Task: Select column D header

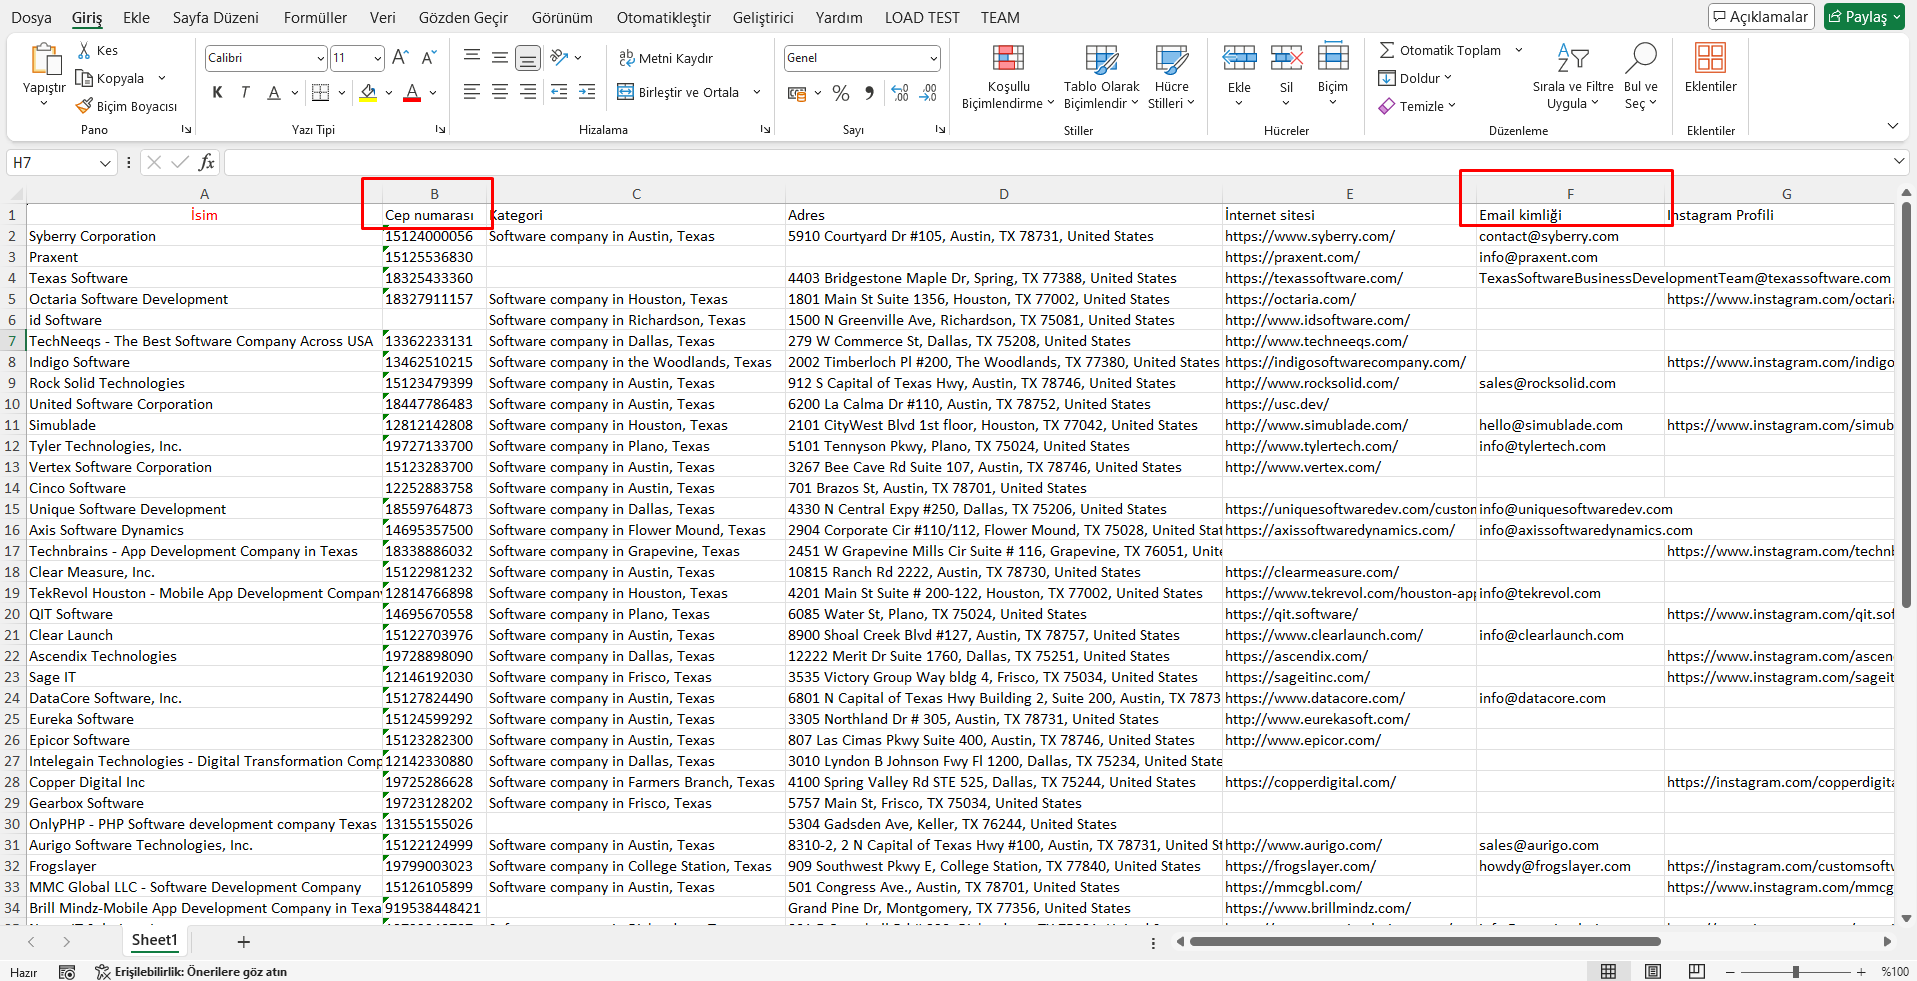Action: [x=1003, y=194]
